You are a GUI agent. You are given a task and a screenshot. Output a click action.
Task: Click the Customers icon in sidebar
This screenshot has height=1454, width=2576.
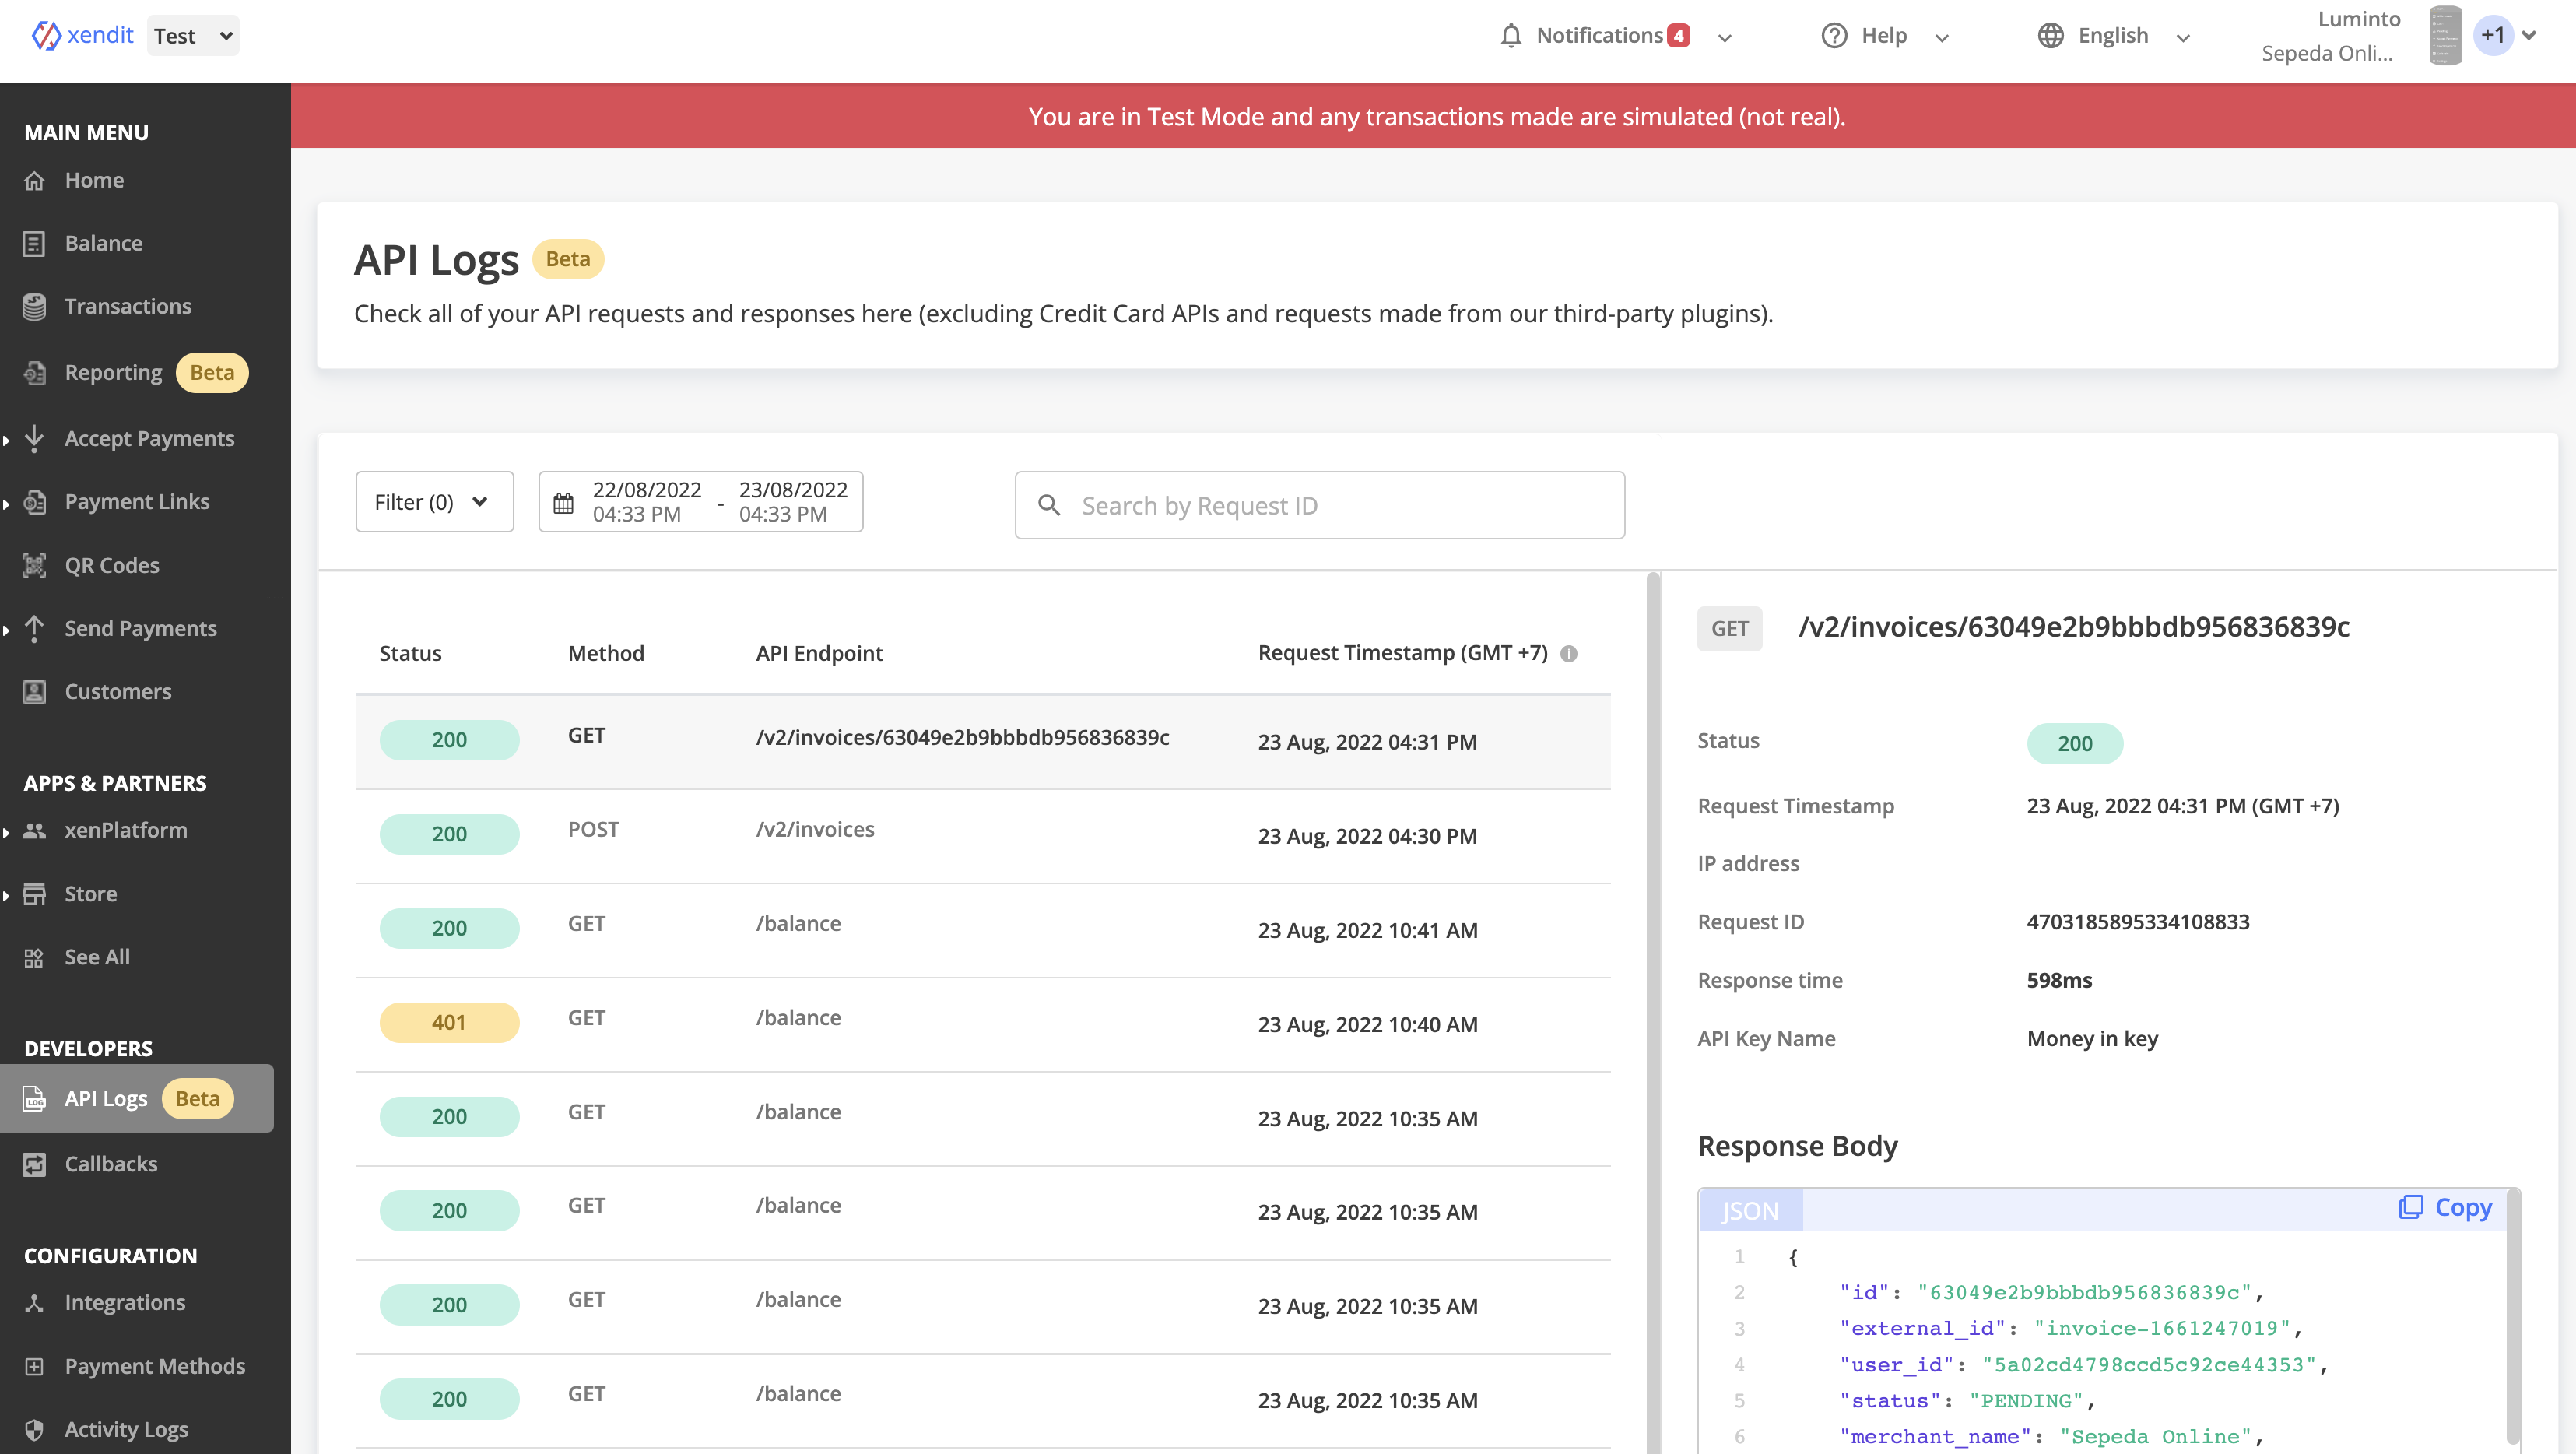pyautogui.click(x=34, y=691)
